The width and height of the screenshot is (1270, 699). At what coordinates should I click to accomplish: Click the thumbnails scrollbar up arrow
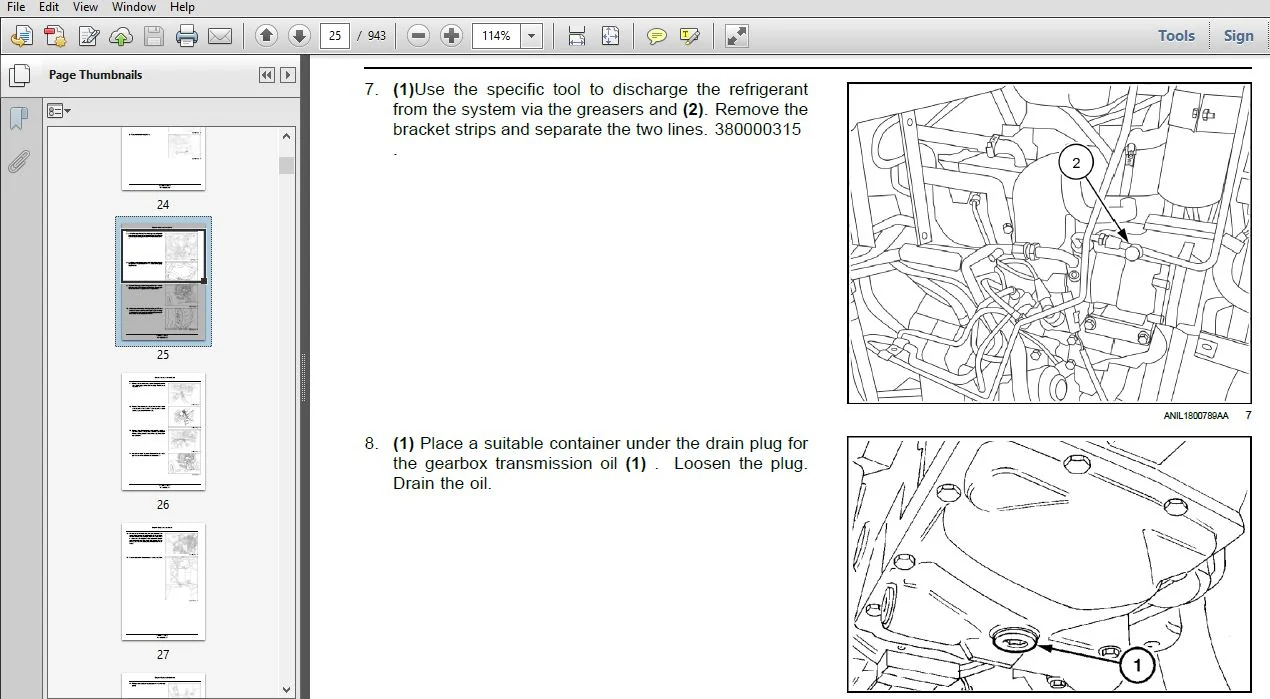[287, 135]
